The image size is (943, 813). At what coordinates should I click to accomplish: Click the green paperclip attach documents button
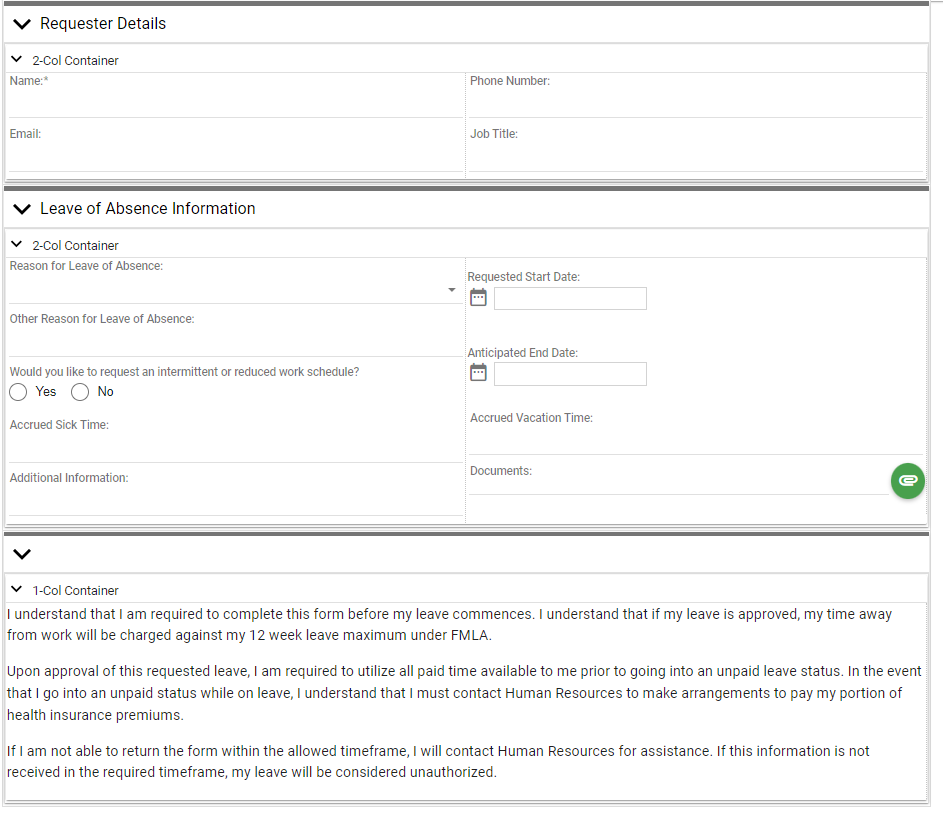point(907,480)
